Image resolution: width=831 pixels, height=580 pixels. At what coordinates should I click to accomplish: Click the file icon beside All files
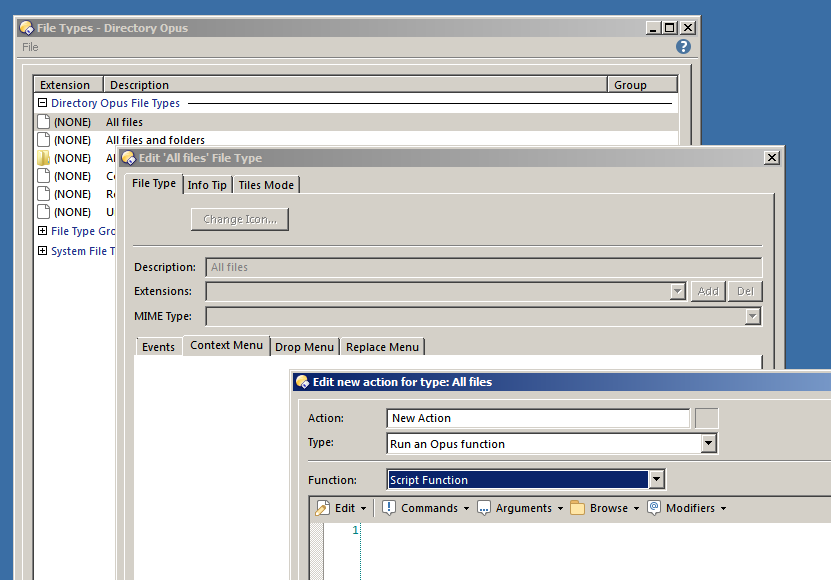43,122
